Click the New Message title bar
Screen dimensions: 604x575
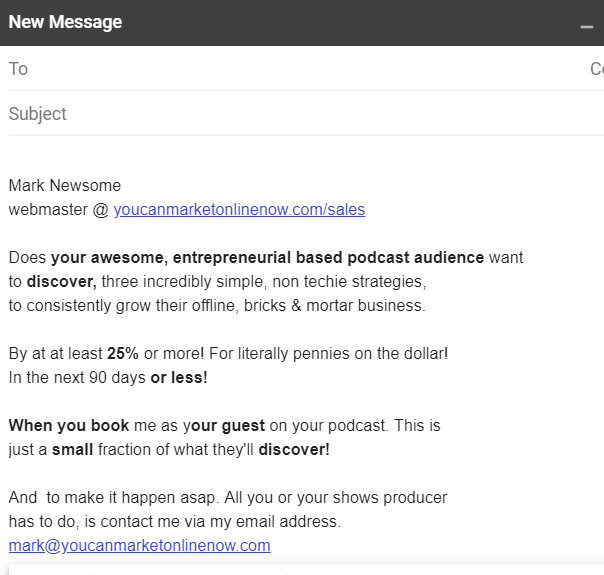pos(300,22)
